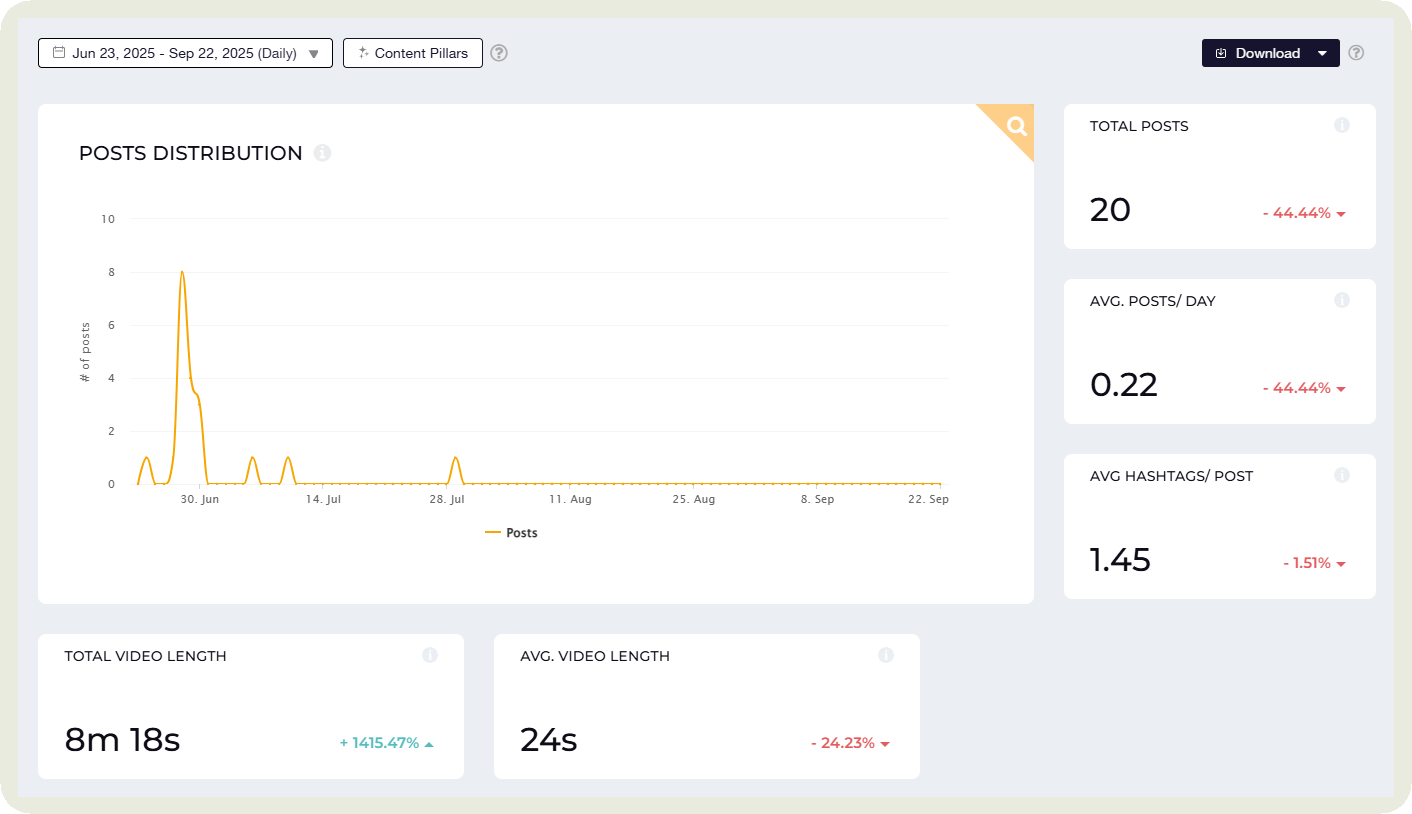Screen dimensions: 1412x814
Task: View Total Video Length info tooltip icon
Action: (430, 656)
